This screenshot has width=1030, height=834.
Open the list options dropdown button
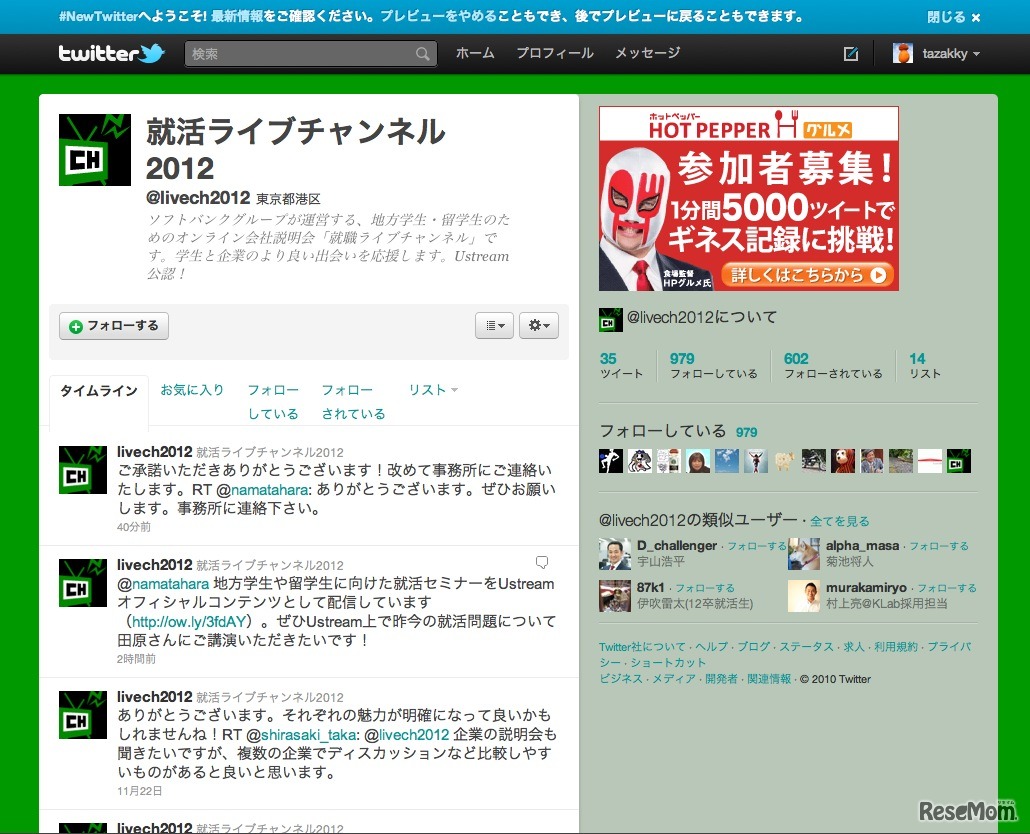[x=495, y=325]
